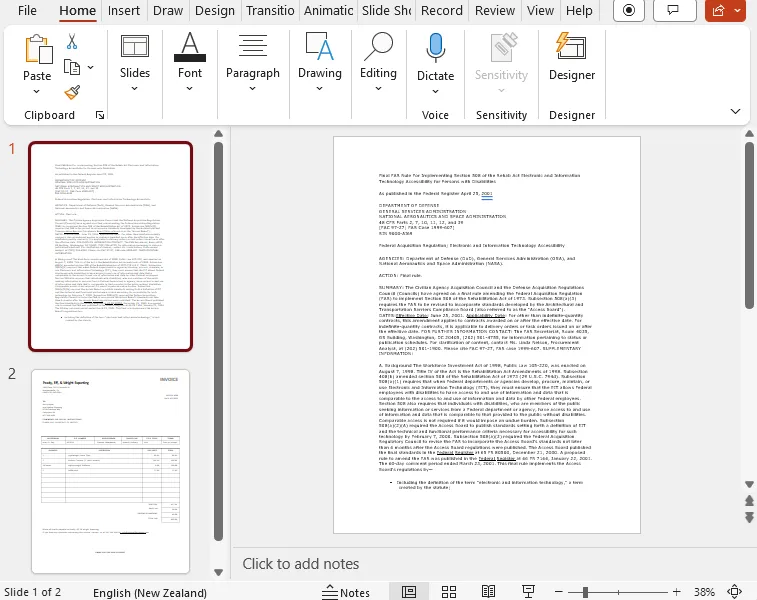Open Designer ideas icon
The height and width of the screenshot is (600, 757).
coord(572,46)
